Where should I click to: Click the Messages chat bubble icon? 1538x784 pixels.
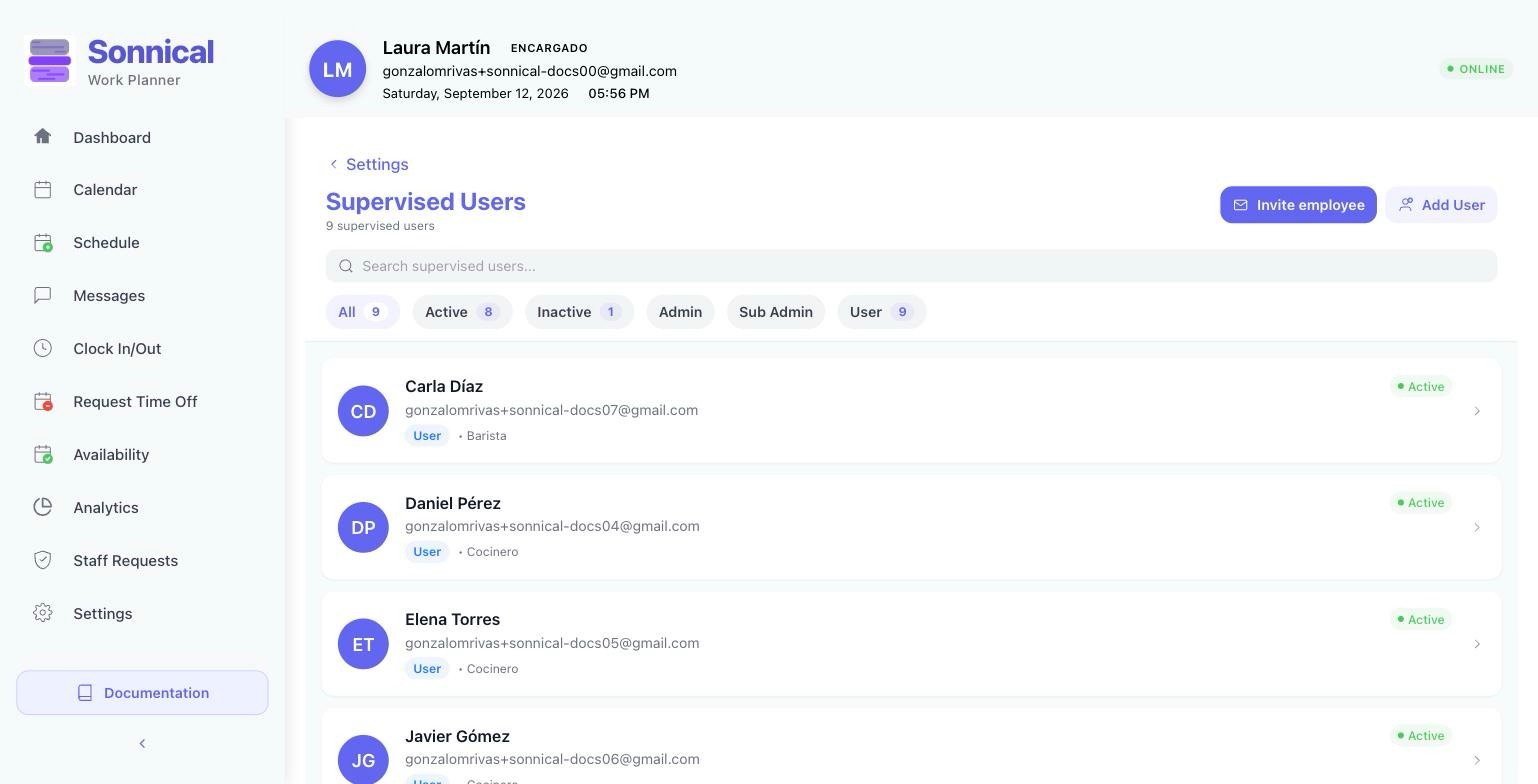pos(42,295)
